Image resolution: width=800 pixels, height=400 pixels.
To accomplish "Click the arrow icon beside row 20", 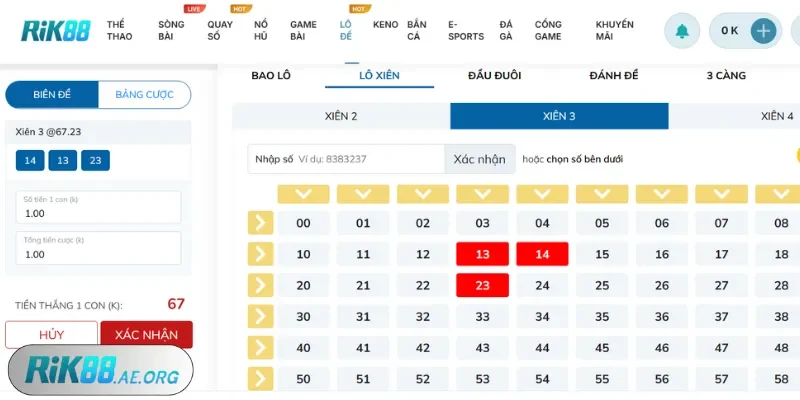I will pos(259,285).
